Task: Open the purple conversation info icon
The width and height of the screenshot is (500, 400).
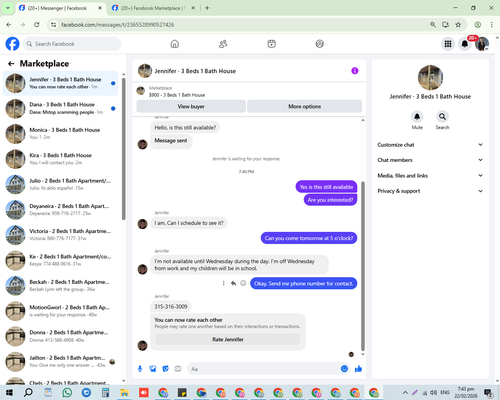Action: (355, 71)
